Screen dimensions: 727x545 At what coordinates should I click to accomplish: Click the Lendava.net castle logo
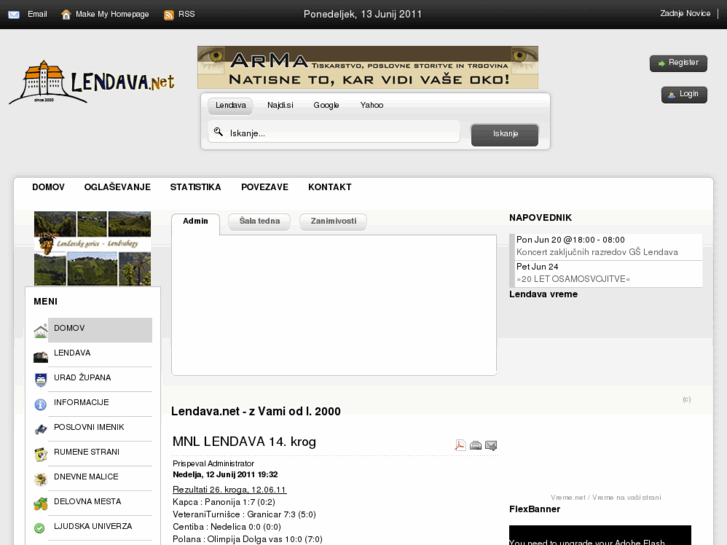92,82
